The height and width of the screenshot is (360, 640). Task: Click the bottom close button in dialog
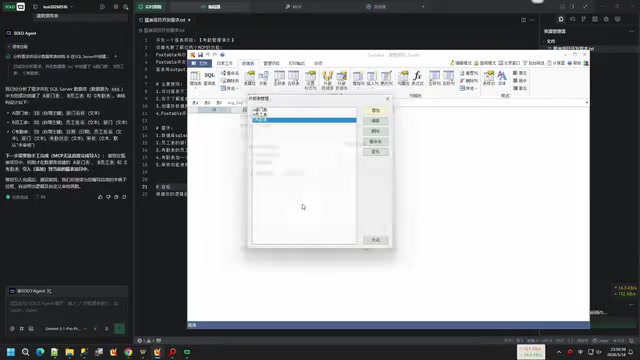376,240
